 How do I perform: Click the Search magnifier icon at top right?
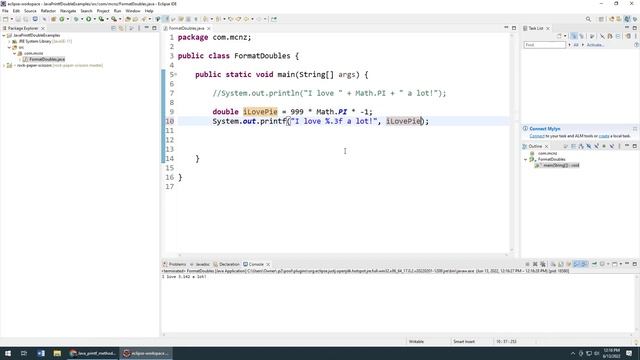(x=588, y=19)
